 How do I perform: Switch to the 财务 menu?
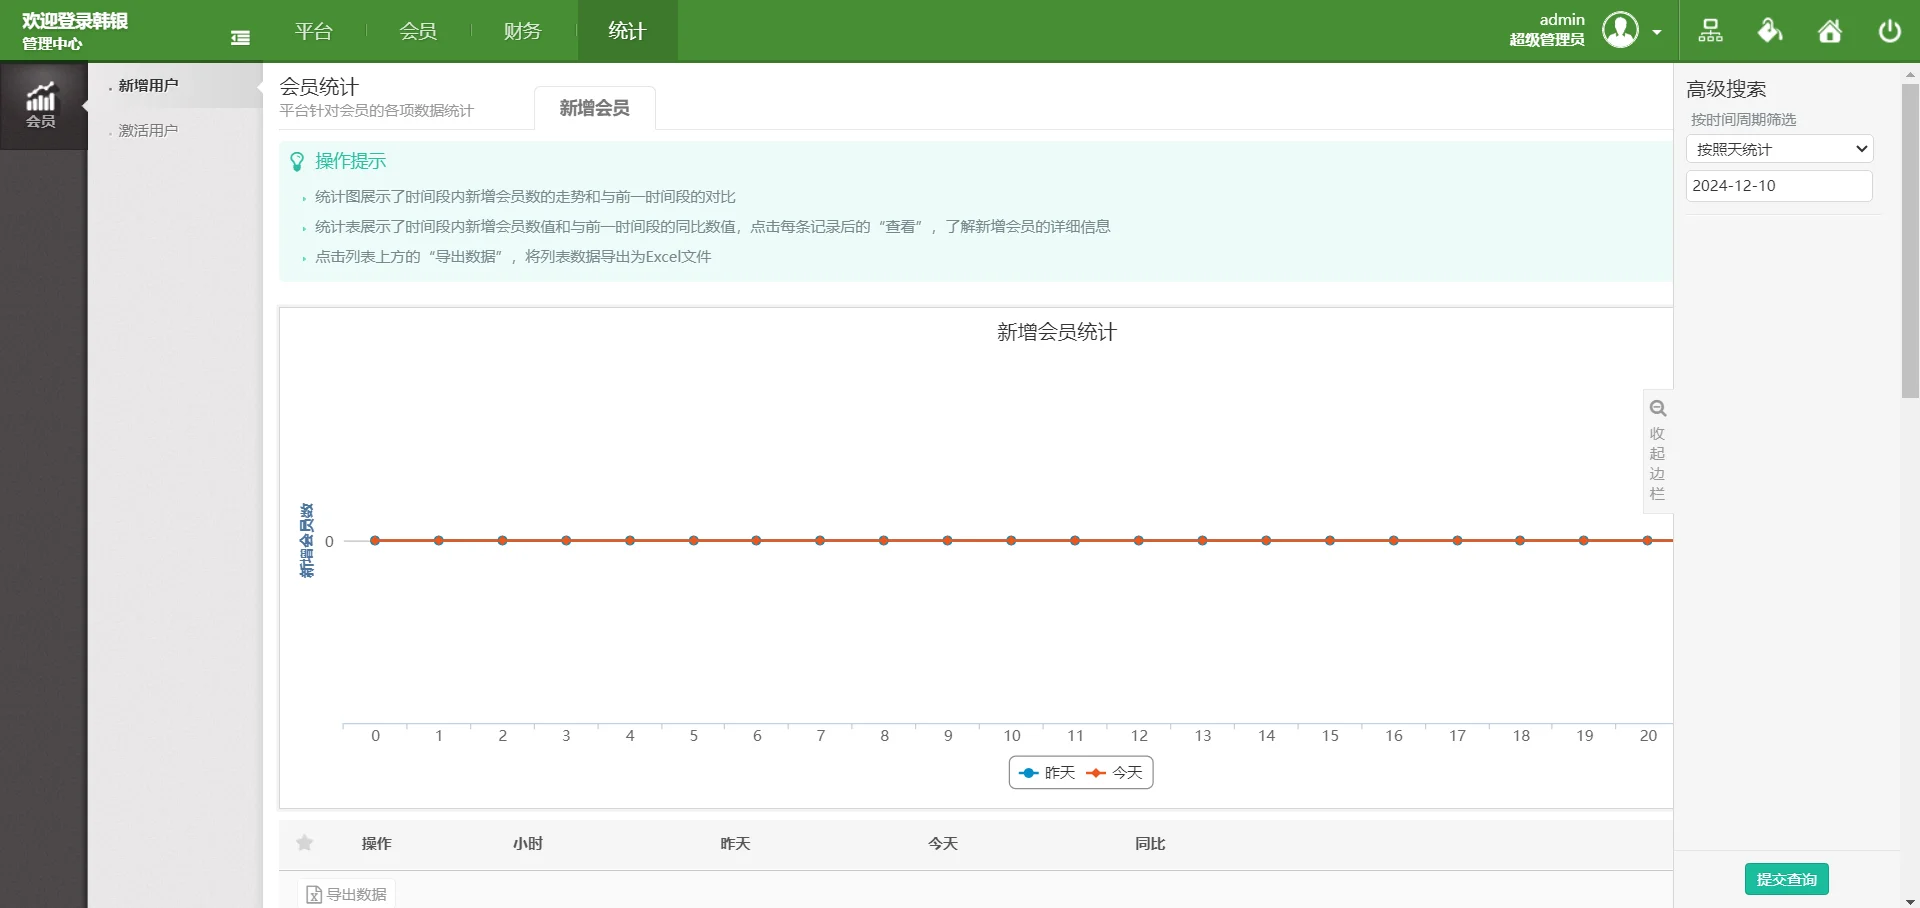(521, 30)
